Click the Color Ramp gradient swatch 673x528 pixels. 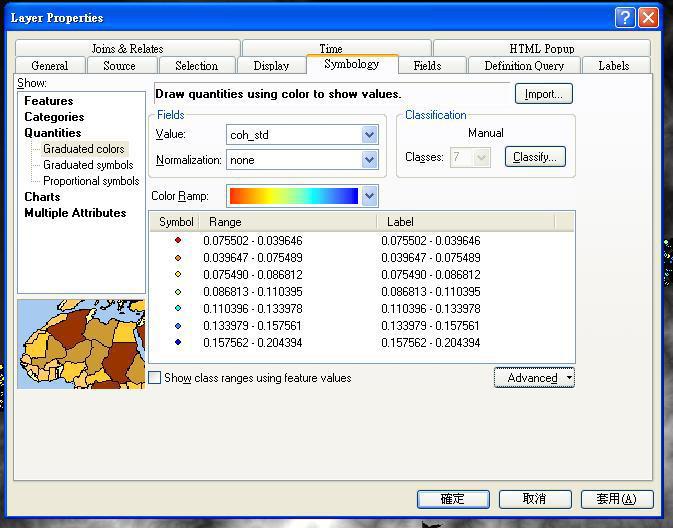point(294,196)
